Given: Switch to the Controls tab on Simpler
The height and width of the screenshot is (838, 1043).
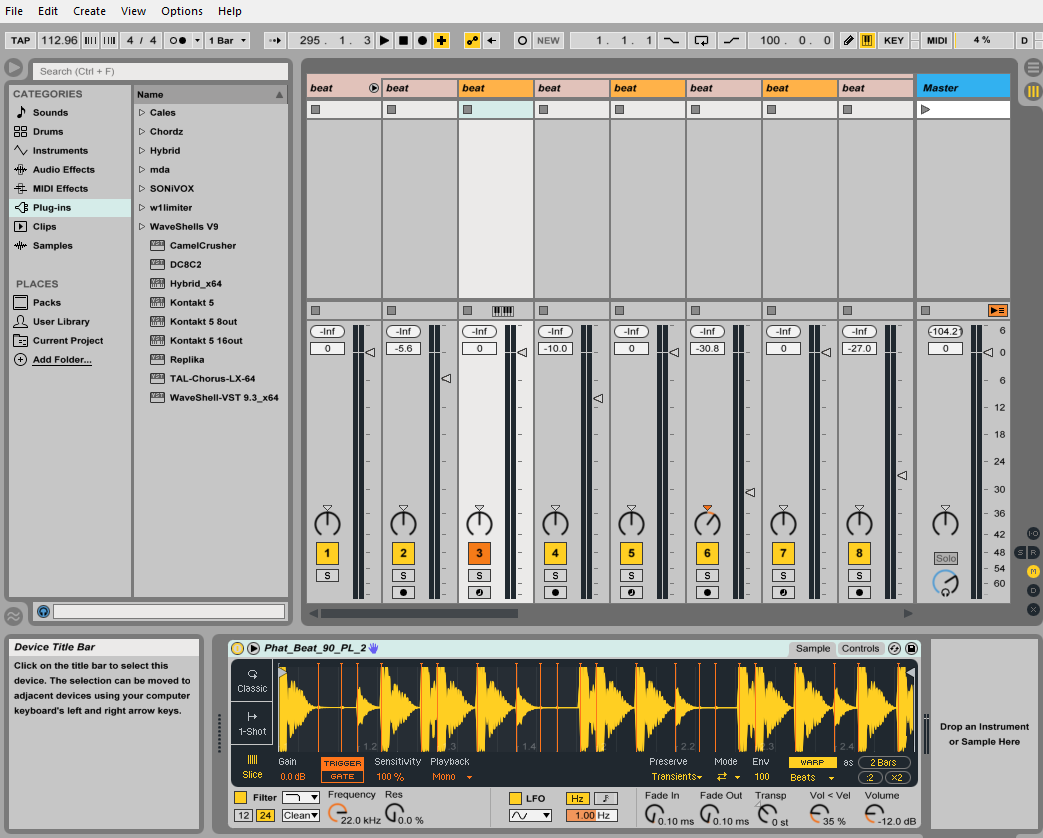Looking at the screenshot, I should pyautogui.click(x=860, y=648).
